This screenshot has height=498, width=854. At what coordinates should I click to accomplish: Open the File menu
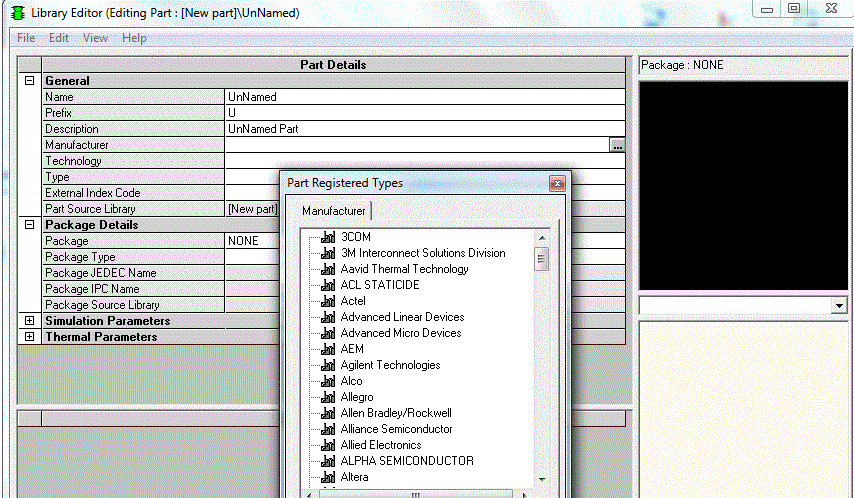click(26, 38)
